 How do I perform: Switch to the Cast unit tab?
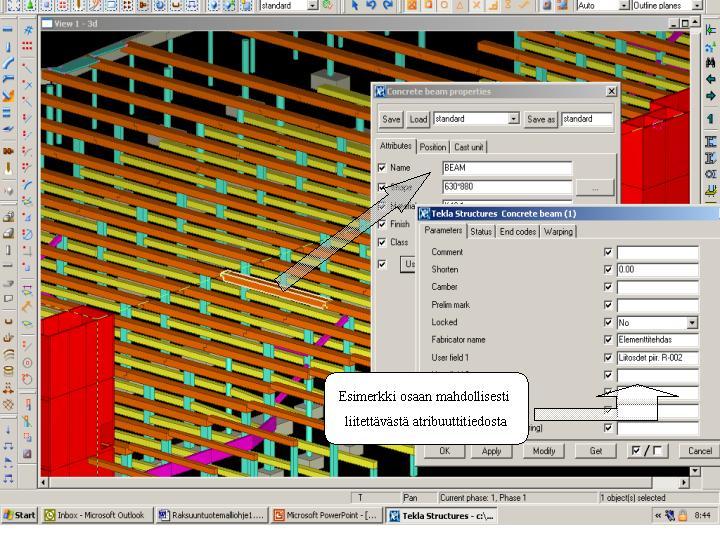coord(468,147)
